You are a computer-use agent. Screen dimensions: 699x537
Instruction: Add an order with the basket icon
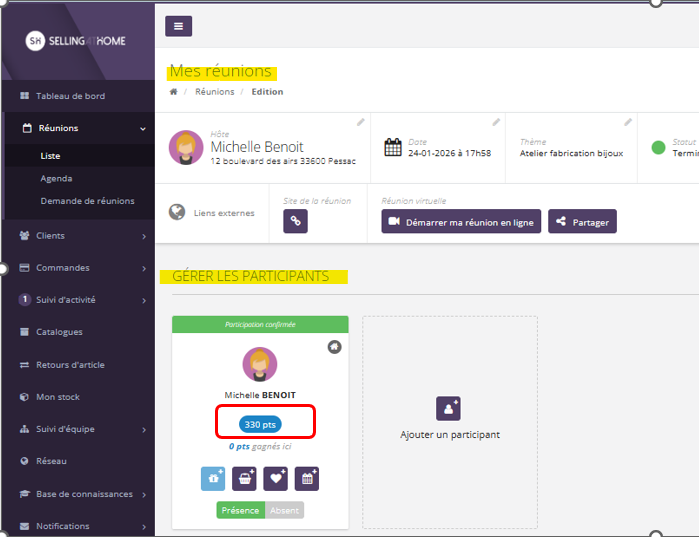(x=244, y=478)
